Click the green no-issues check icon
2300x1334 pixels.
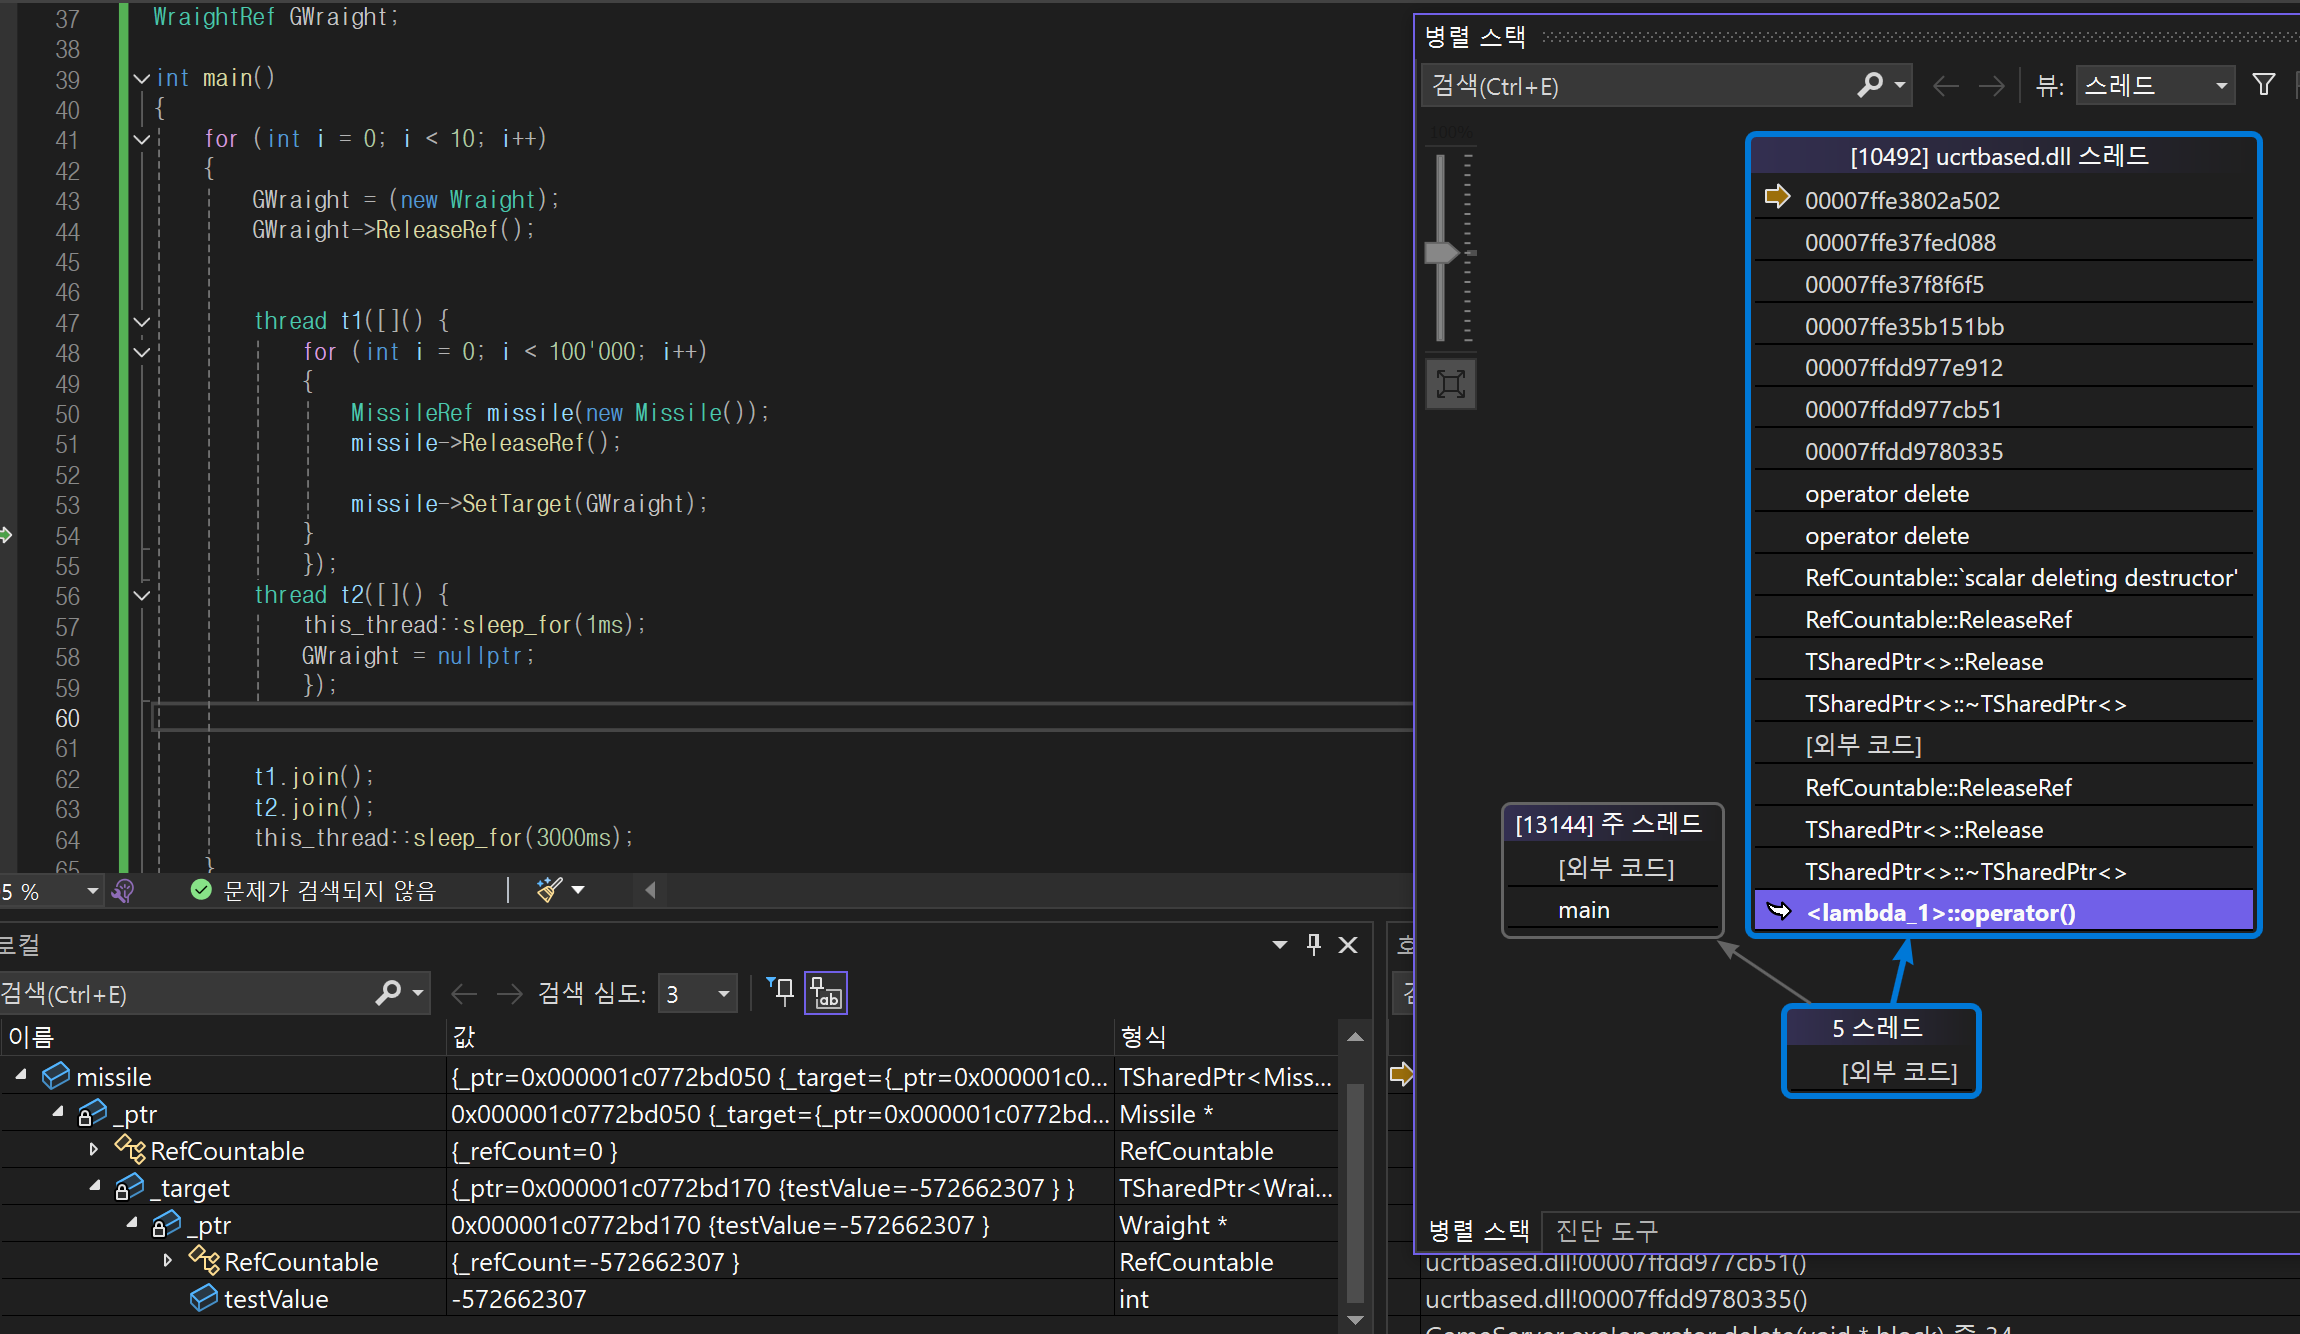(x=201, y=889)
